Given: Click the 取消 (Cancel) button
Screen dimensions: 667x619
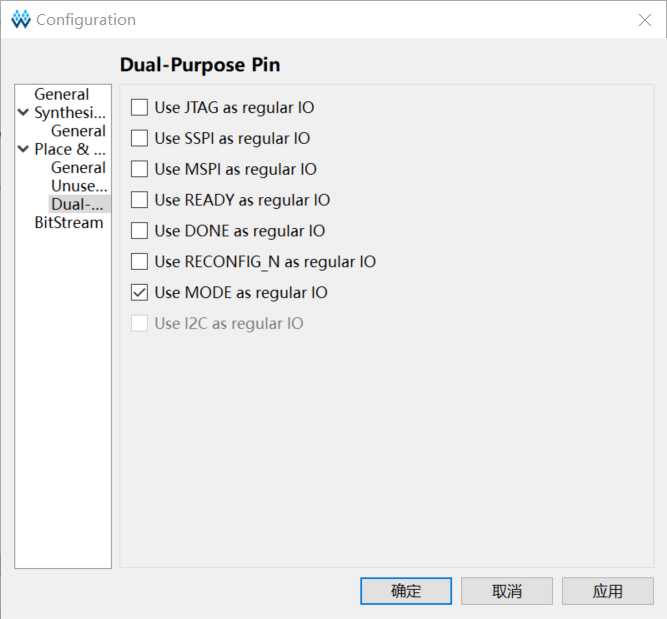Looking at the screenshot, I should click(x=507, y=591).
